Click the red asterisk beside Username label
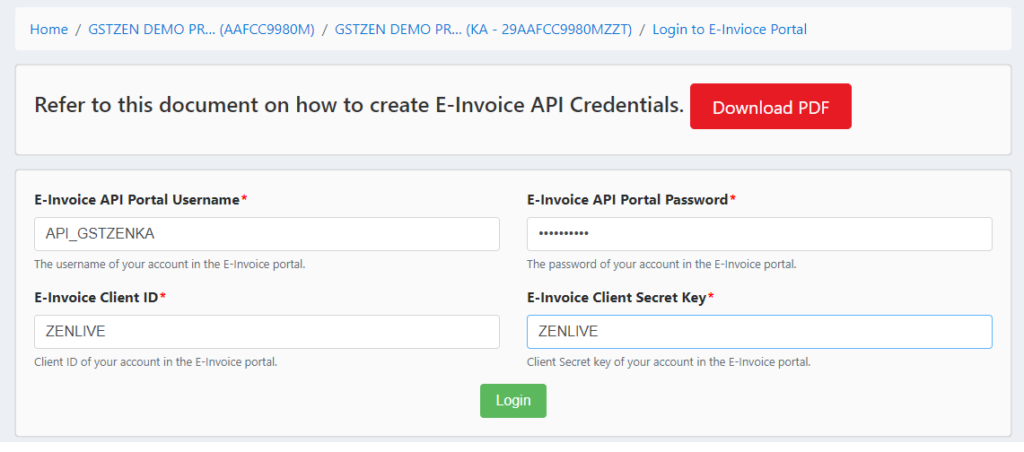1024x452 pixels. (x=244, y=199)
